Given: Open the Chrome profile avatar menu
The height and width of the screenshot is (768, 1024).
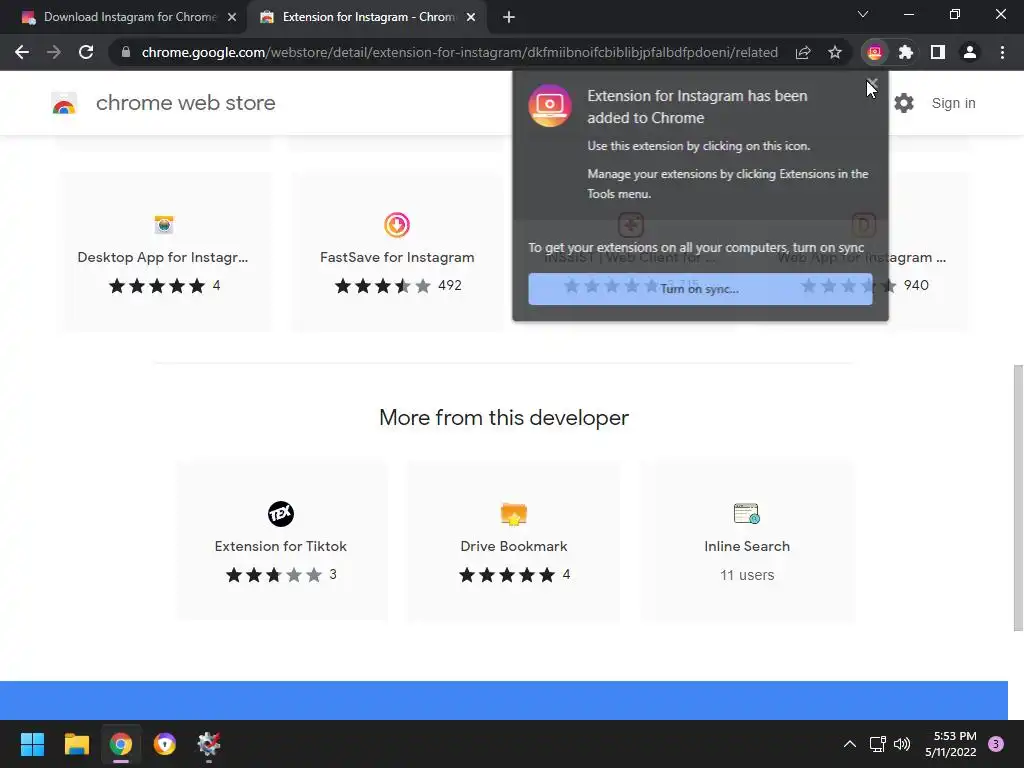Looking at the screenshot, I should pyautogui.click(x=970, y=52).
